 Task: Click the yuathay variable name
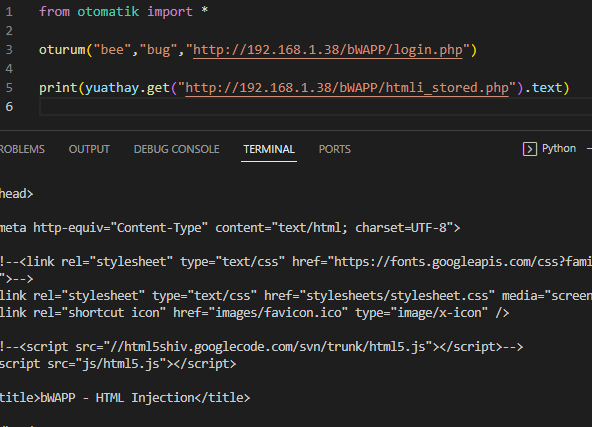(x=112, y=88)
